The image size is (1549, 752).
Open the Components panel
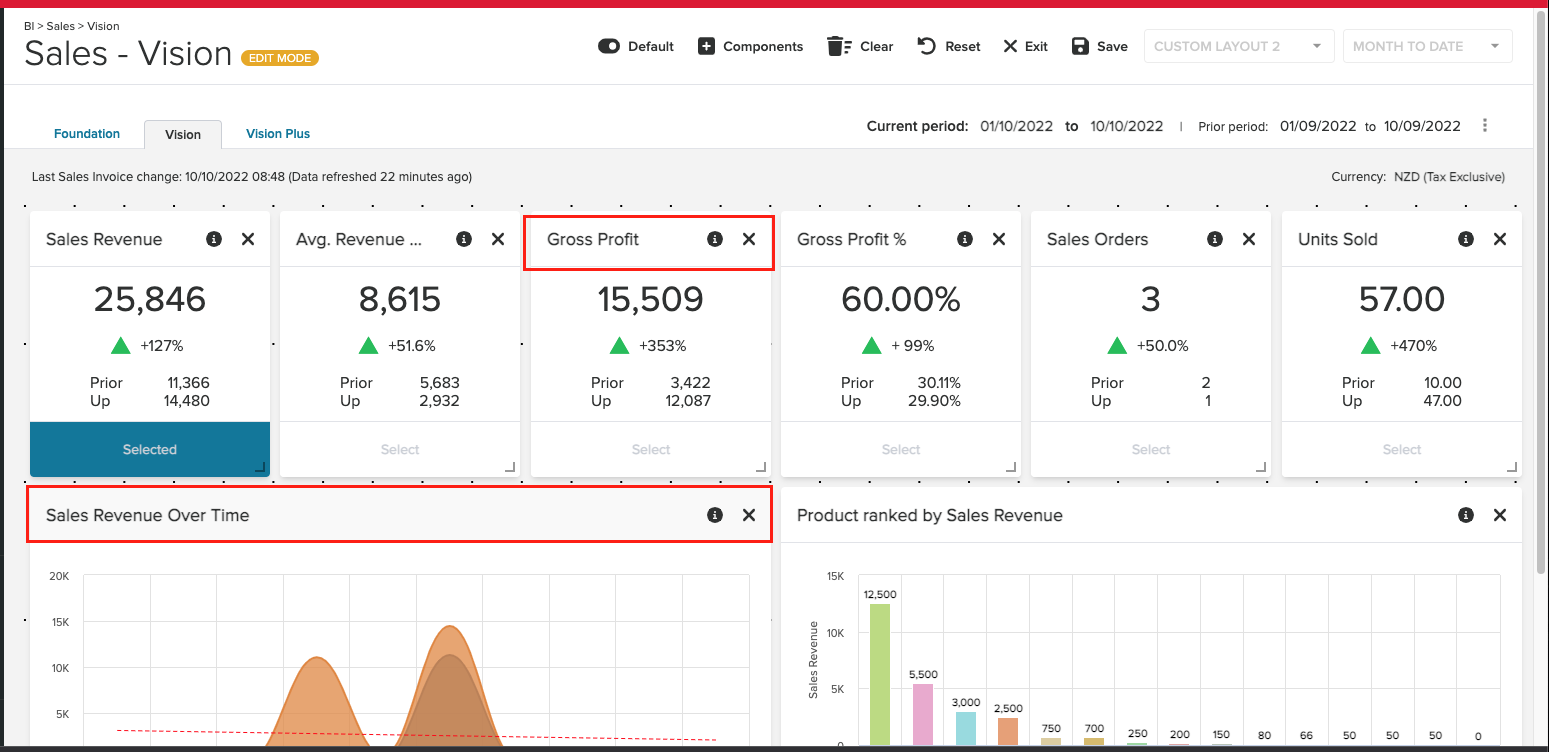(750, 46)
